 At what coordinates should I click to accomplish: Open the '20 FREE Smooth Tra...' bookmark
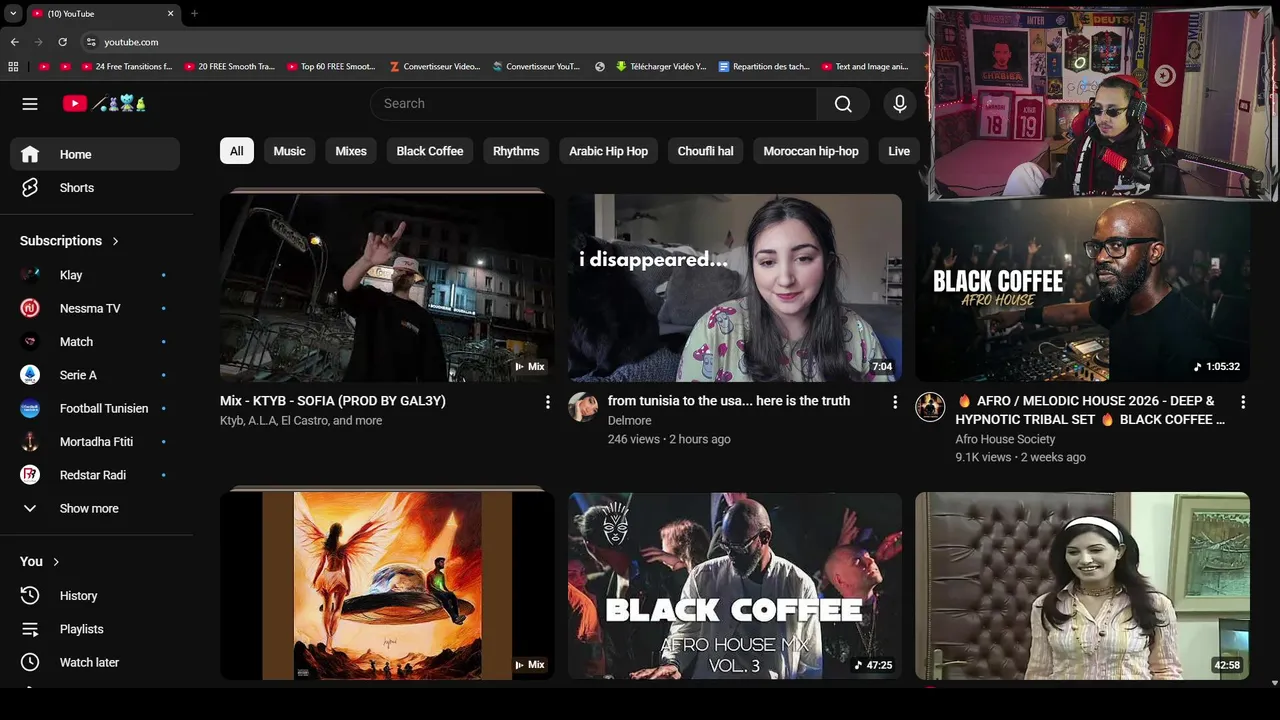click(229, 67)
